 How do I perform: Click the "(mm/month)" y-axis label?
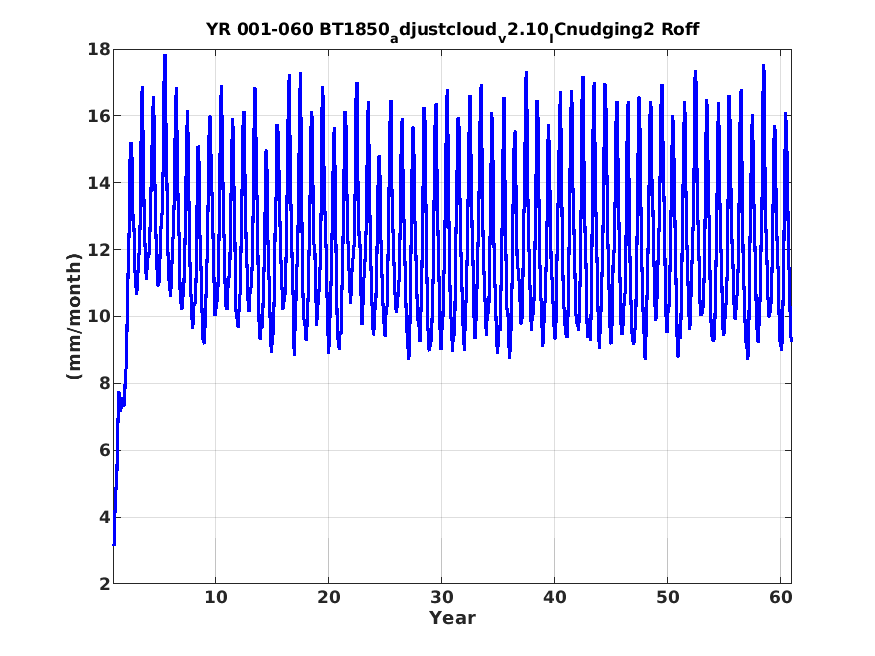tap(74, 316)
